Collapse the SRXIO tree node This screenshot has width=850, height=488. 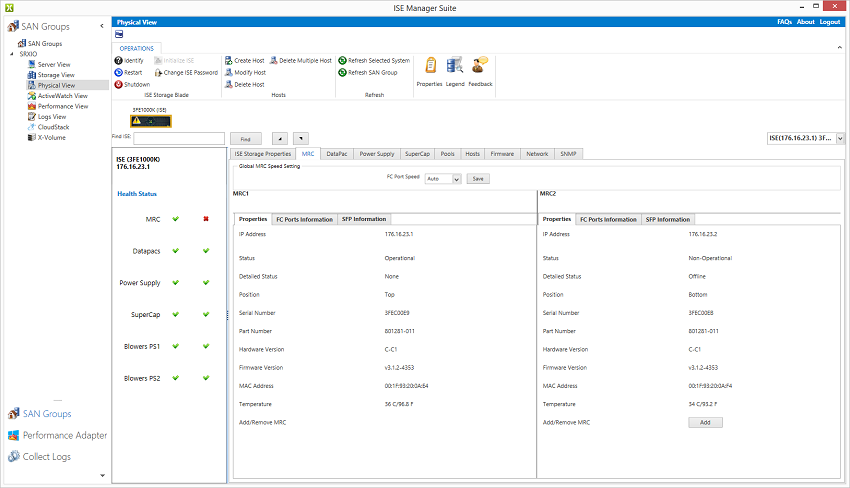point(12,54)
